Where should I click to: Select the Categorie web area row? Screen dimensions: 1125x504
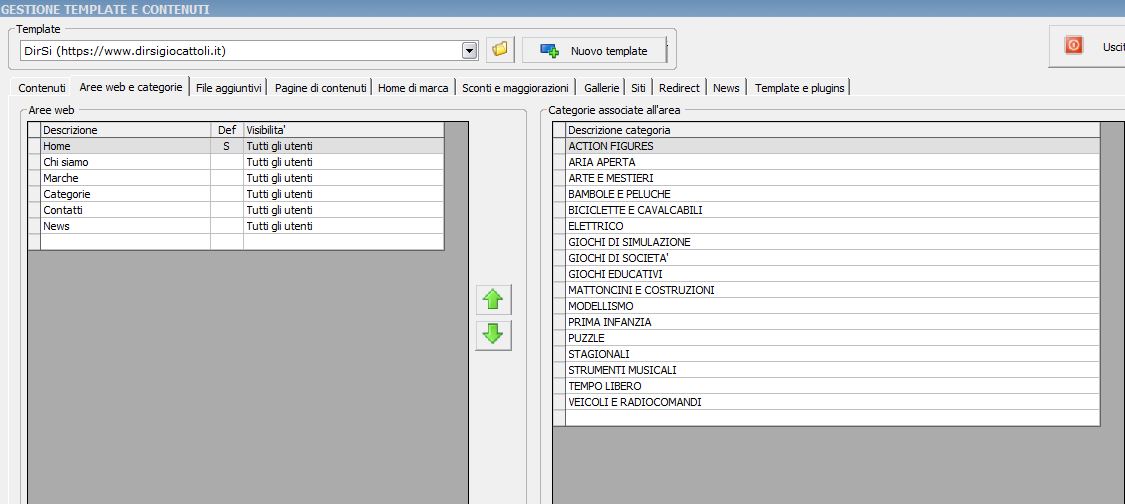click(236, 194)
